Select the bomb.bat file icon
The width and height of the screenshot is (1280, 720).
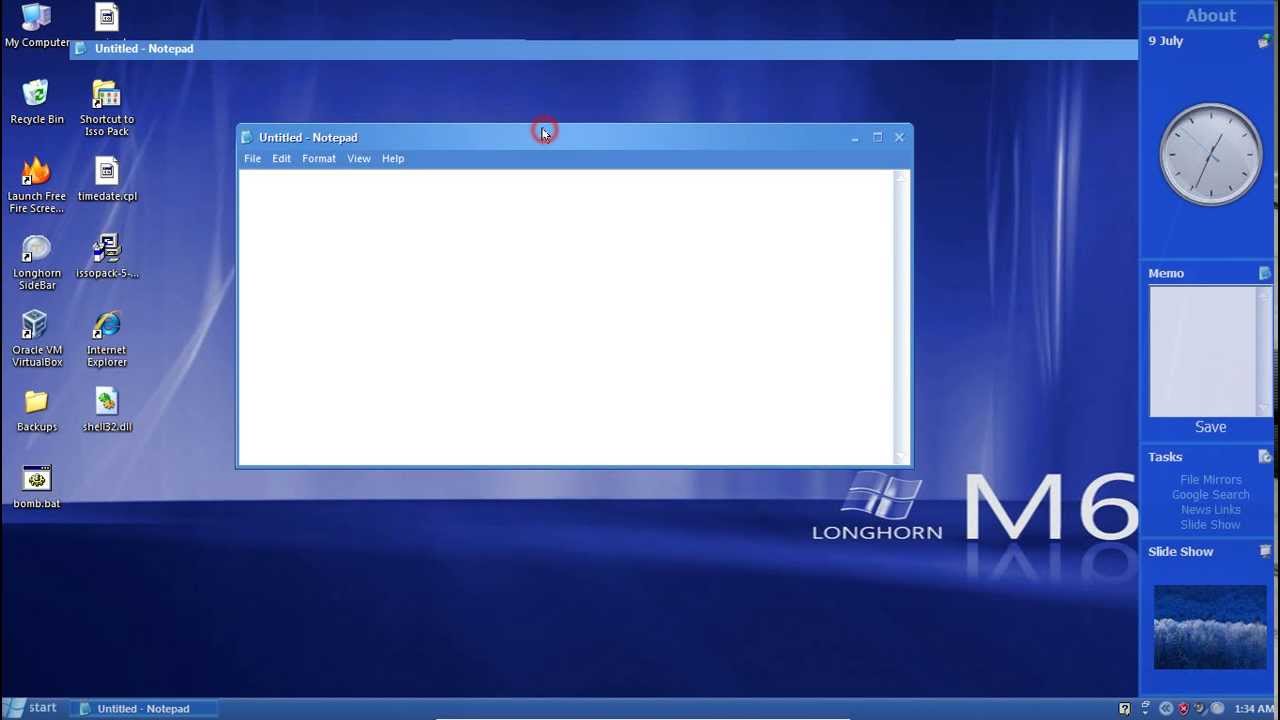pos(36,487)
